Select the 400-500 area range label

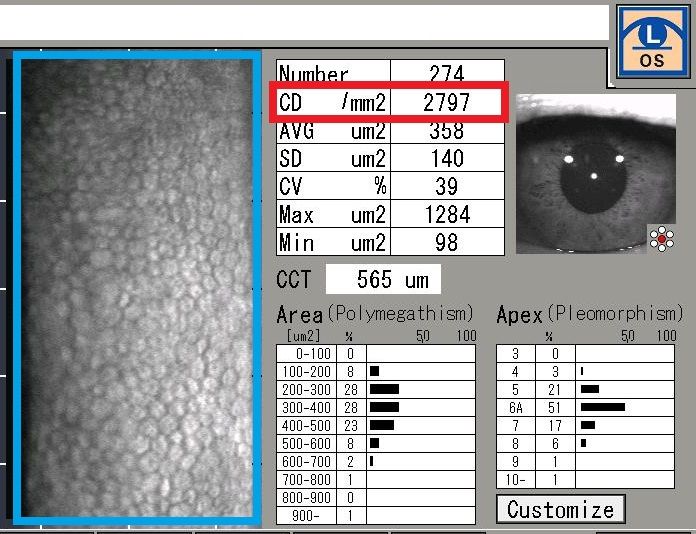306,426
